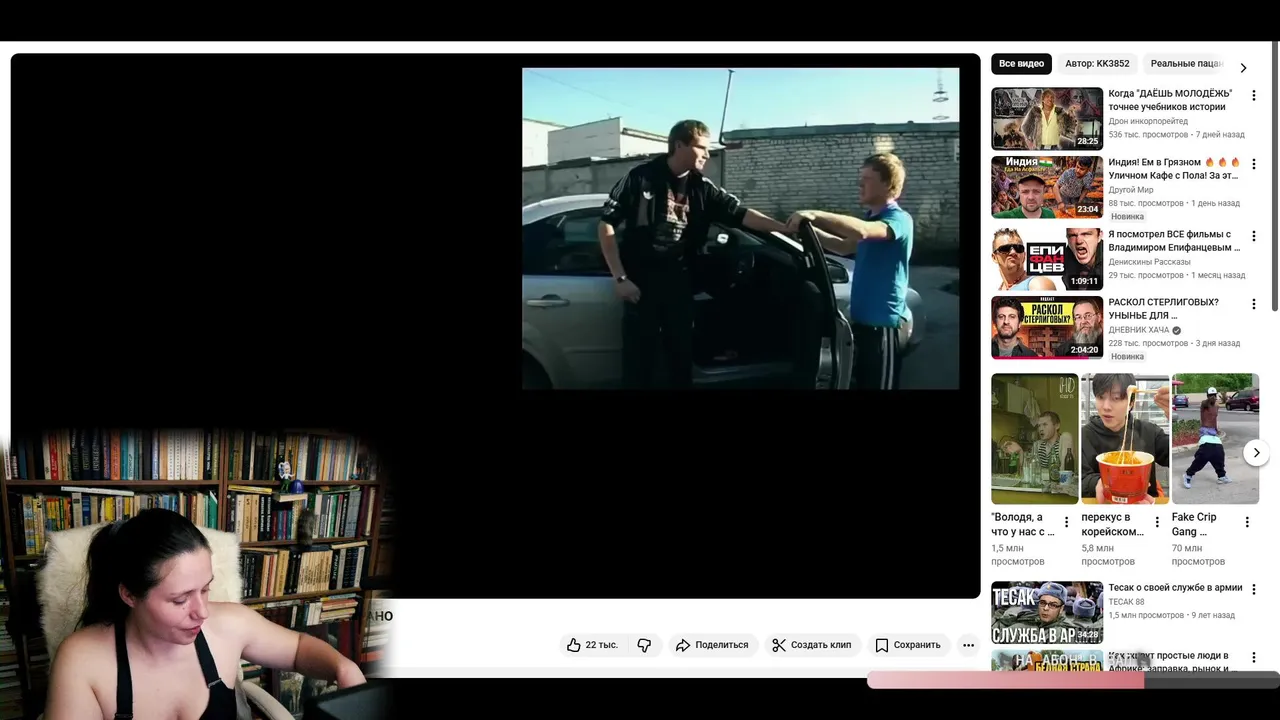Image resolution: width=1280 pixels, height=720 pixels.
Task: Click title Я посмотрел ВСЕ фильмы с Владимиром
Action: click(1174, 241)
